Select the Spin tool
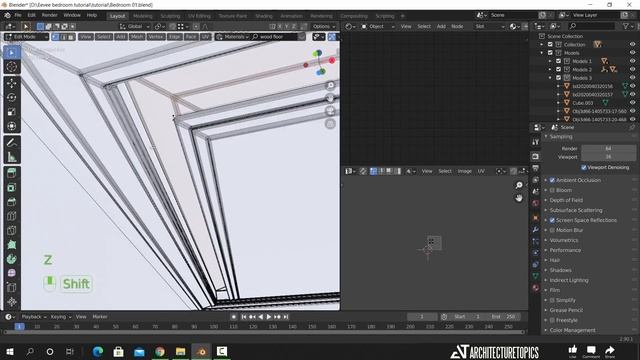Viewport: 640px width, 360px height. point(11,259)
